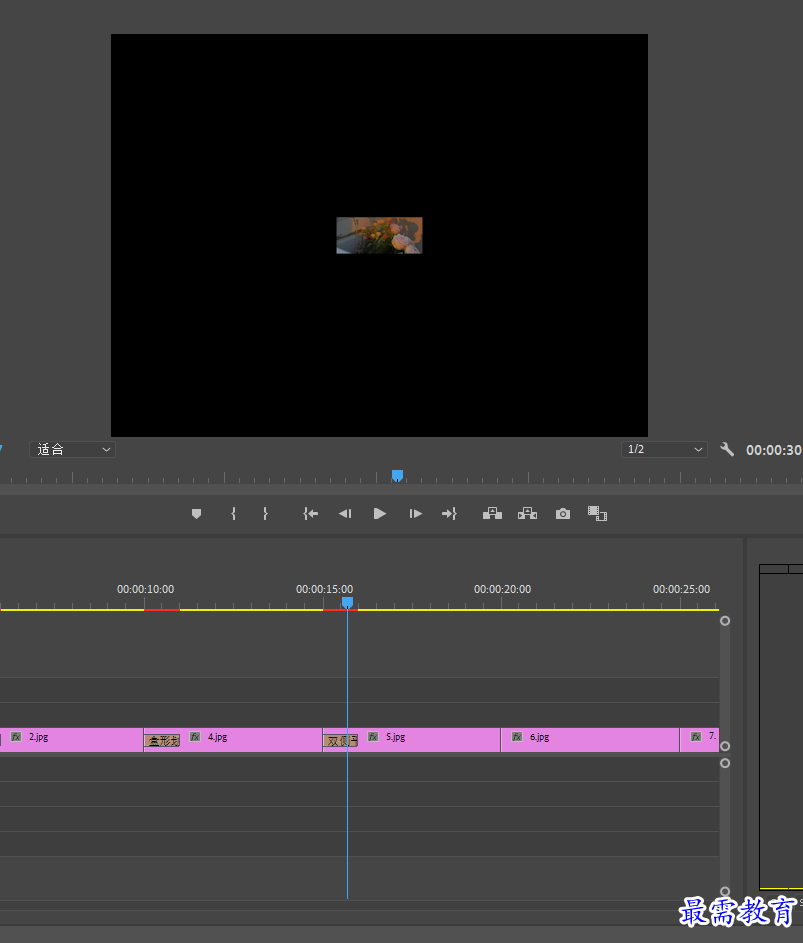Click the 00:00:10:00 mark on timeline ruler
This screenshot has height=943, width=803.
pyautogui.click(x=145, y=589)
